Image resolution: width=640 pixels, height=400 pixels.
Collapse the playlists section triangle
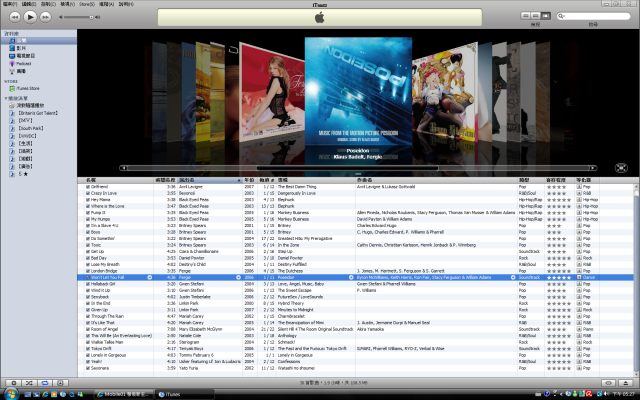5,98
